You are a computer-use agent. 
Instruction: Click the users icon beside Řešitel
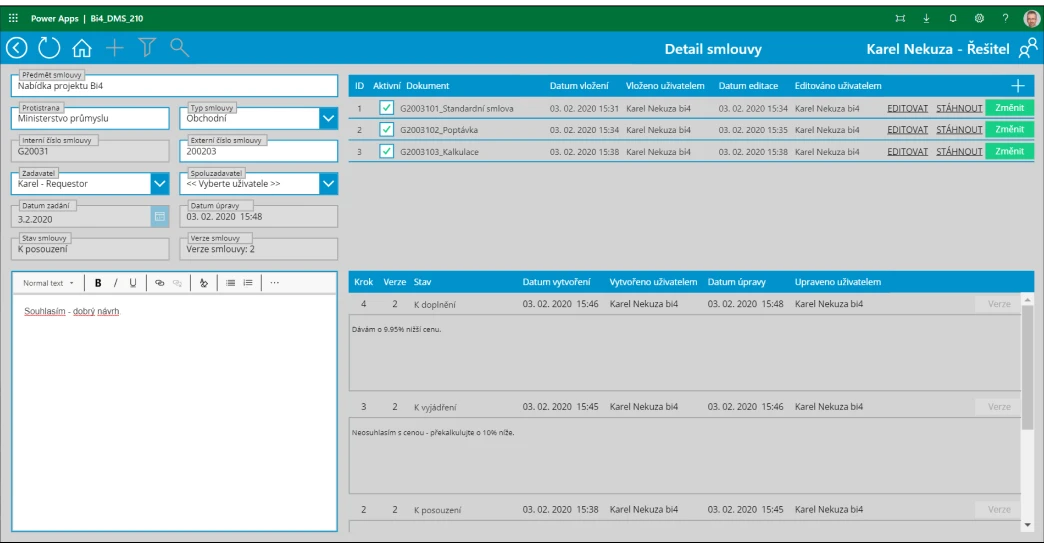coord(1027,48)
